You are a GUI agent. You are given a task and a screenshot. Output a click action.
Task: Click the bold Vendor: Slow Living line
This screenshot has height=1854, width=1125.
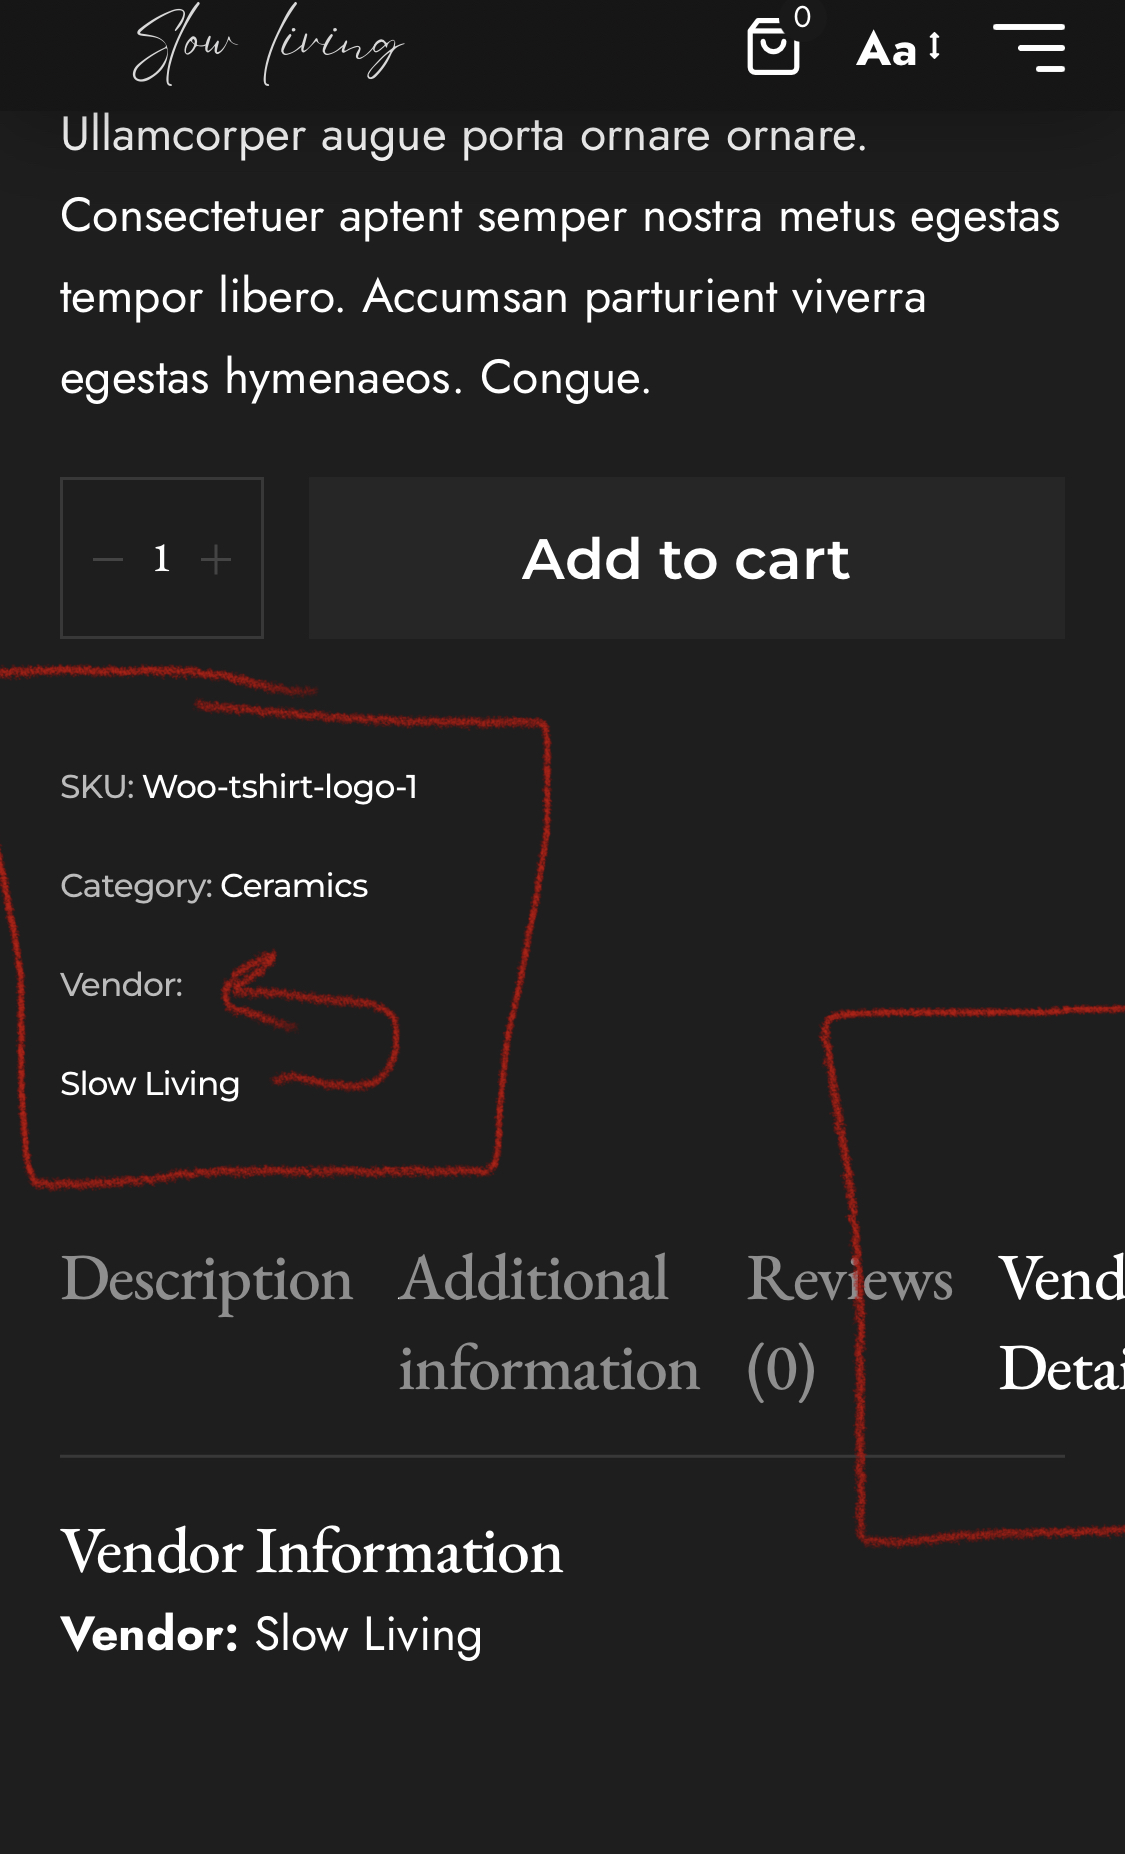tap(271, 1635)
